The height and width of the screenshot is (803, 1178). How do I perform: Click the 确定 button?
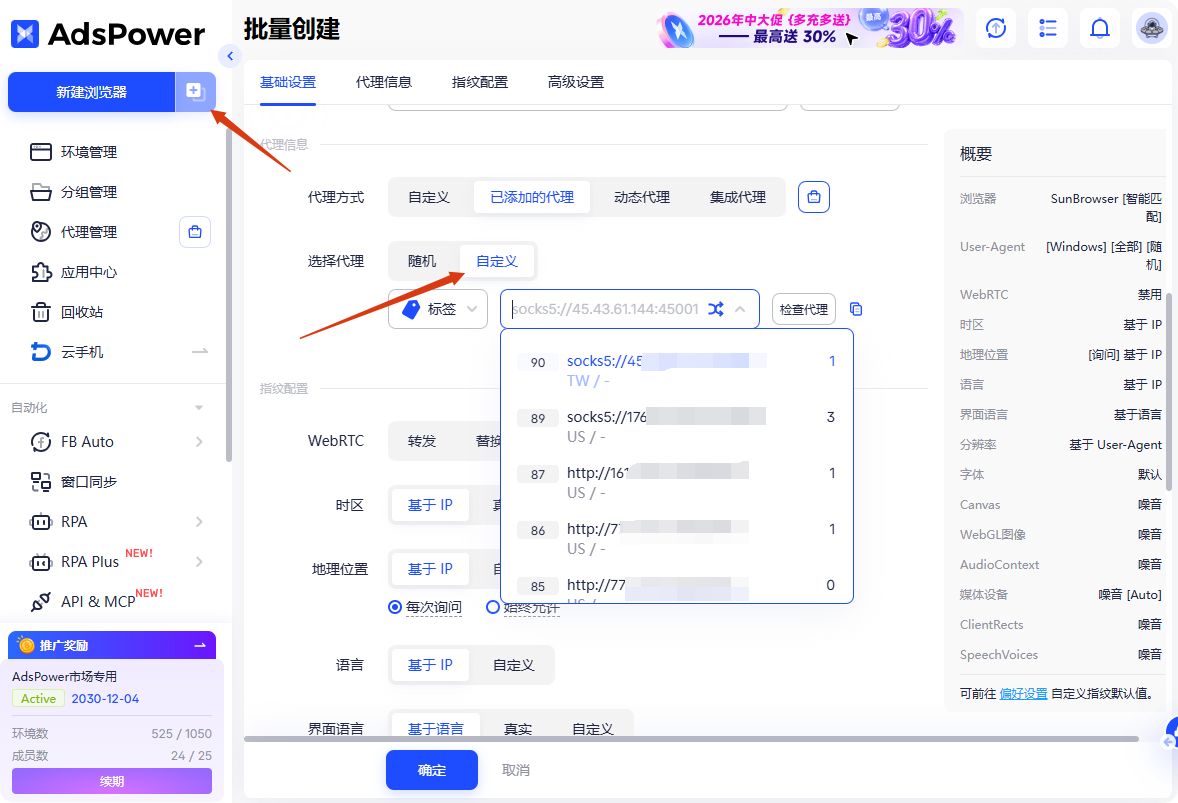(x=432, y=770)
